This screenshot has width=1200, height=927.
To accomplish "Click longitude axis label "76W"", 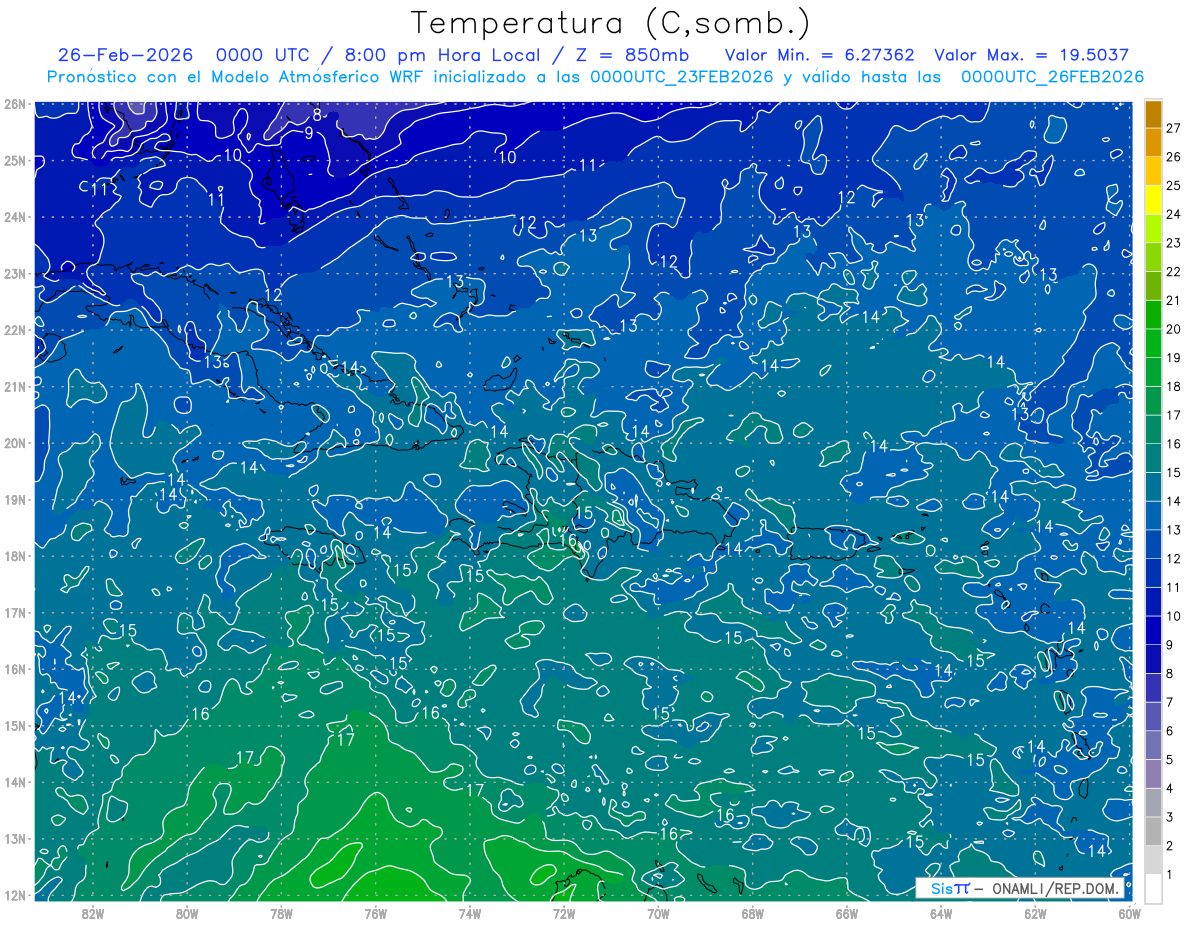I will coord(376,913).
